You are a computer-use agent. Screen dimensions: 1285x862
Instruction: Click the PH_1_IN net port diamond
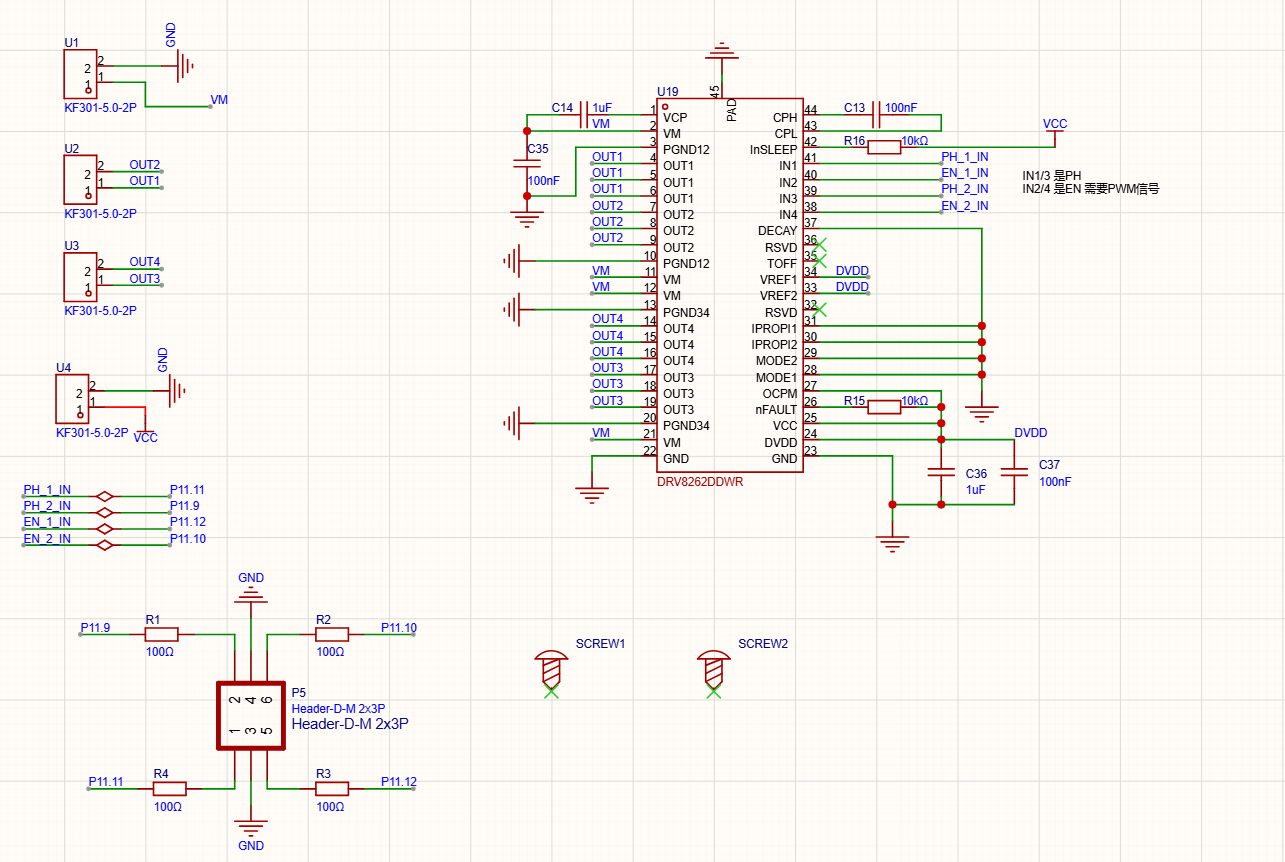click(x=103, y=496)
